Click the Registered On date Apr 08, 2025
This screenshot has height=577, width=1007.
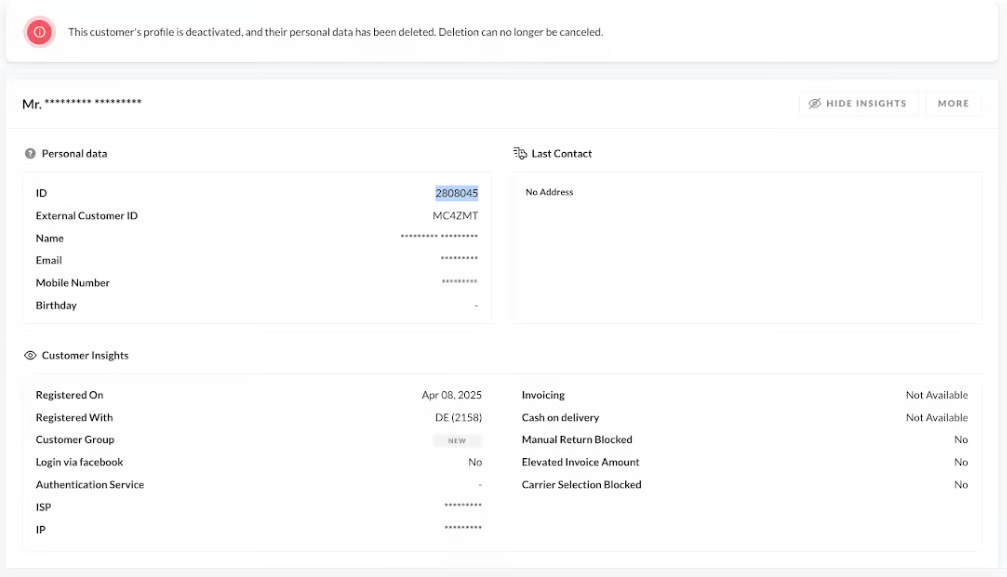451,395
